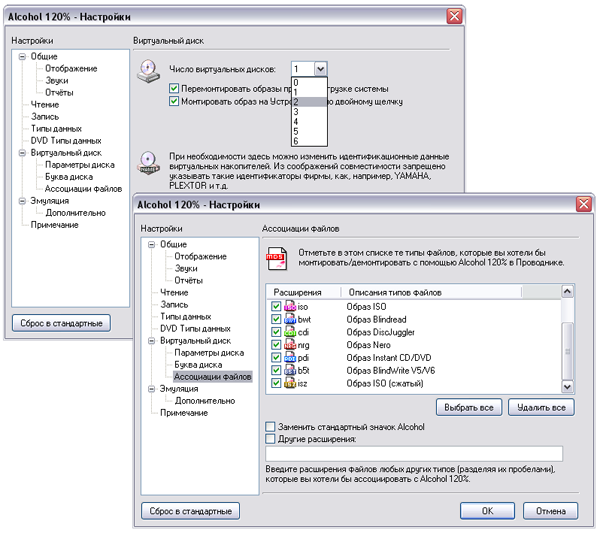
Task: Select 'Звуки' in back window tree
Action: click(x=57, y=80)
